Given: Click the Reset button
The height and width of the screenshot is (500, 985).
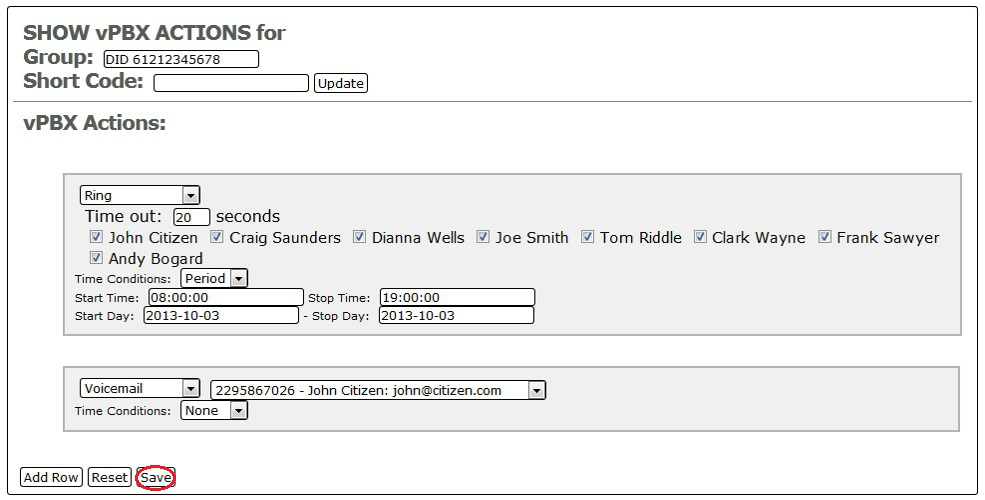Looking at the screenshot, I should coord(109,478).
